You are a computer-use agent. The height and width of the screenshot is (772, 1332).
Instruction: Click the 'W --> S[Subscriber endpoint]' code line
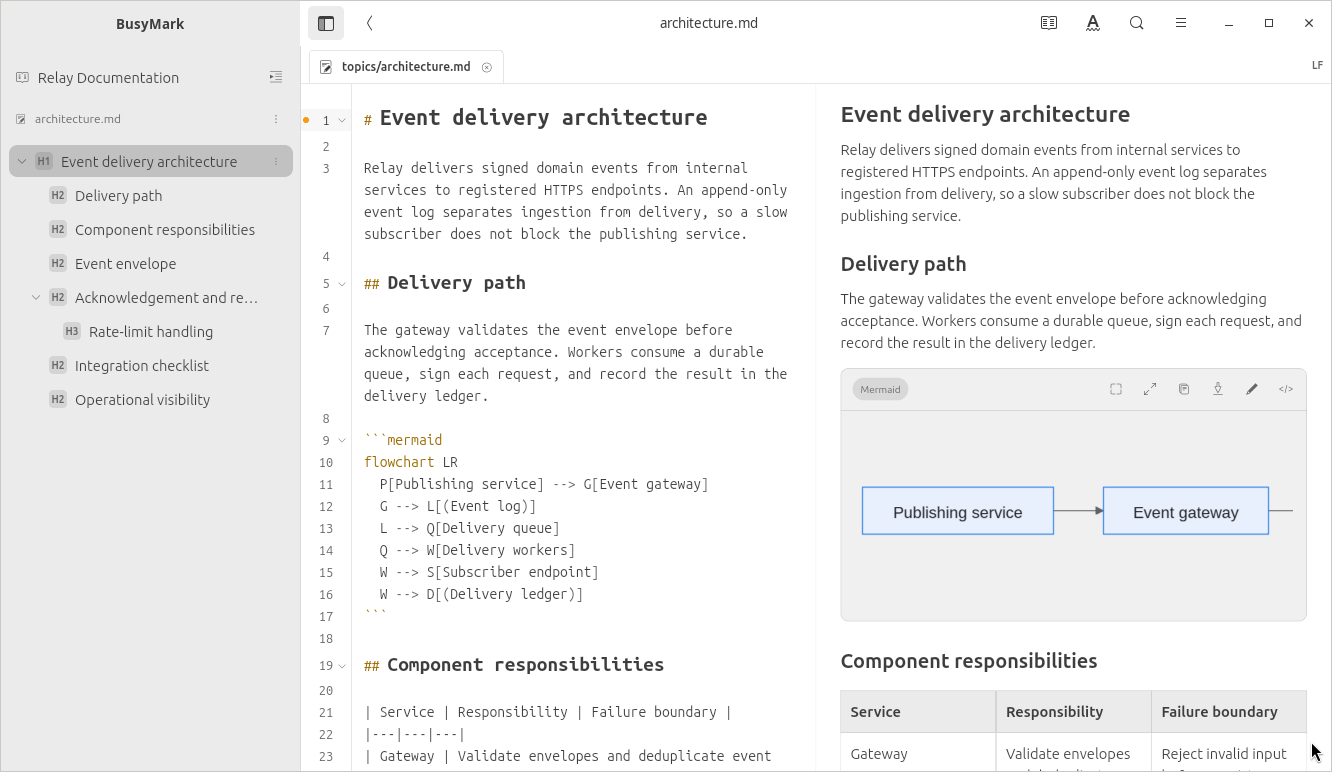tap(489, 572)
